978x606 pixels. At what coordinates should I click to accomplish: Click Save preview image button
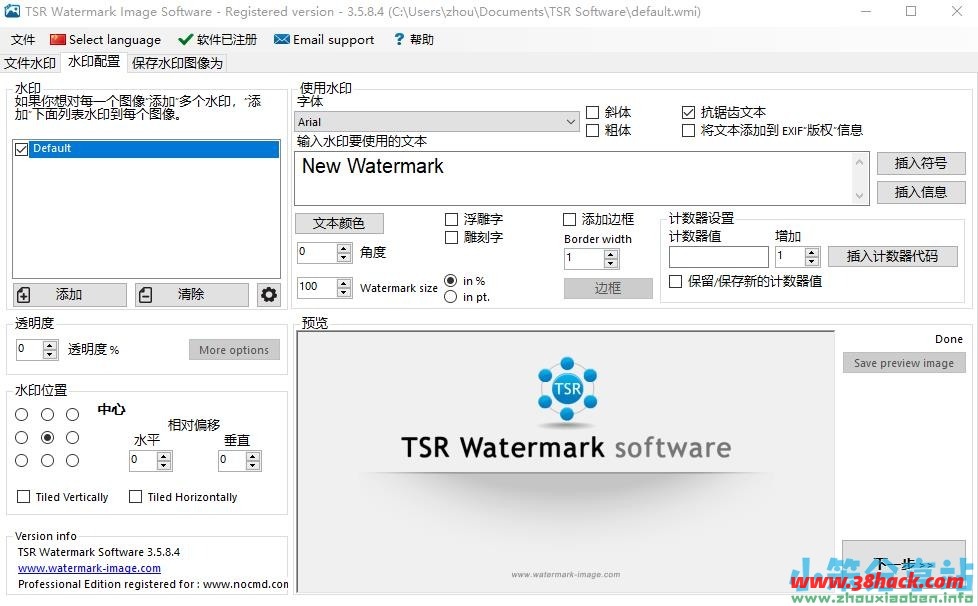pyautogui.click(x=903, y=363)
